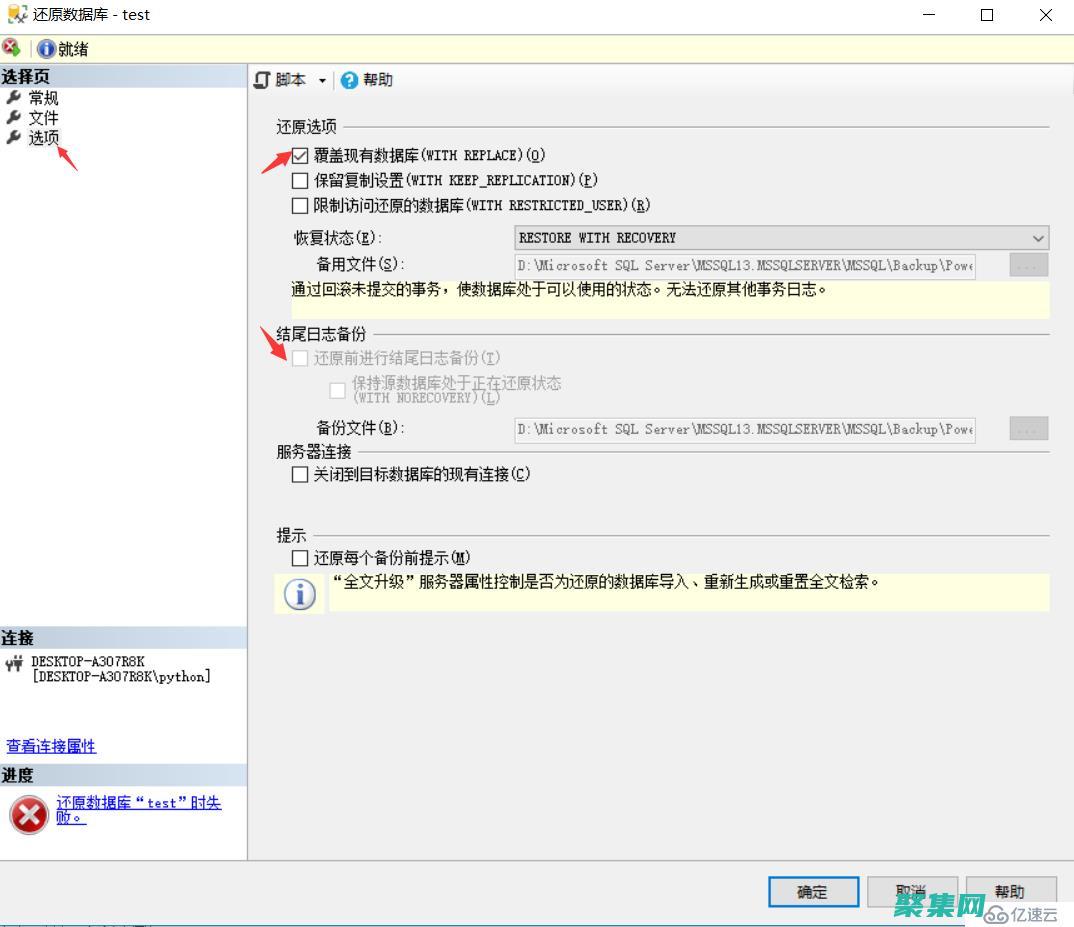Open the 查看连接属性 link
The image size is (1074, 927).
[x=49, y=745]
